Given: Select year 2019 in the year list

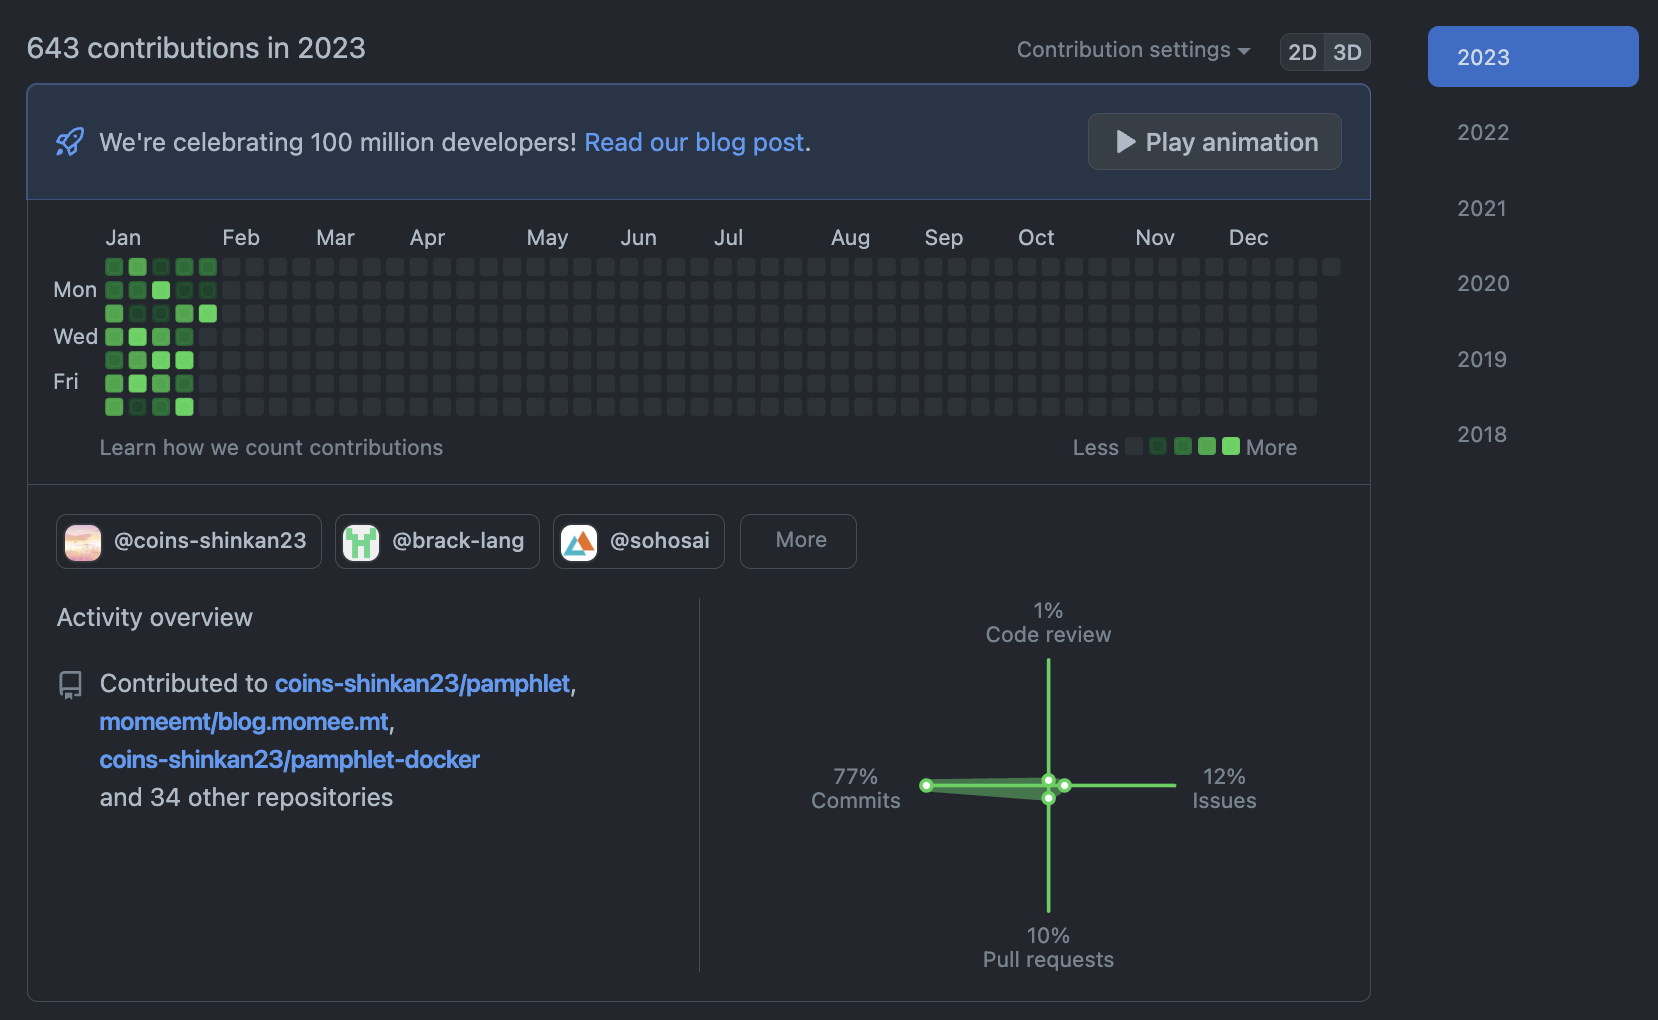Looking at the screenshot, I should [1482, 359].
